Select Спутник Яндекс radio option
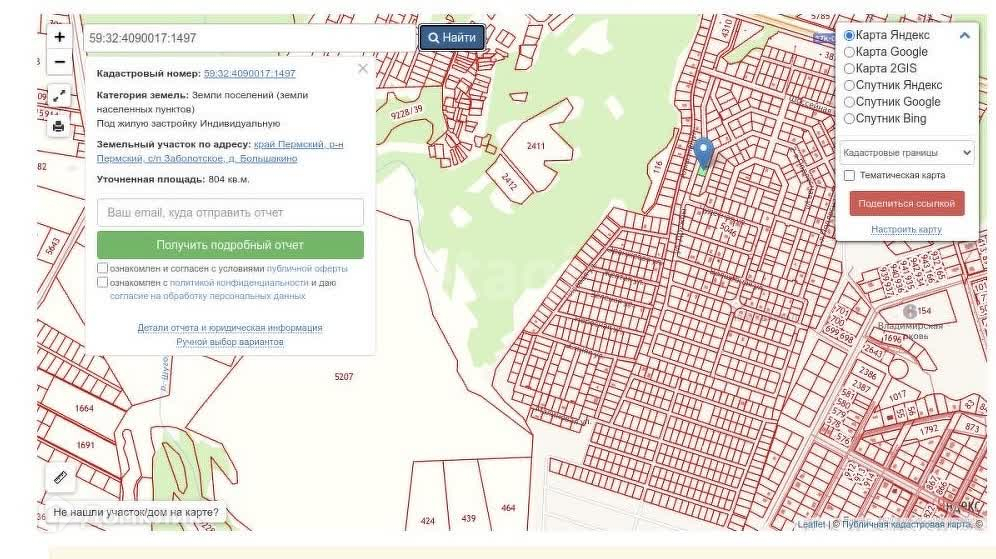 [849, 85]
